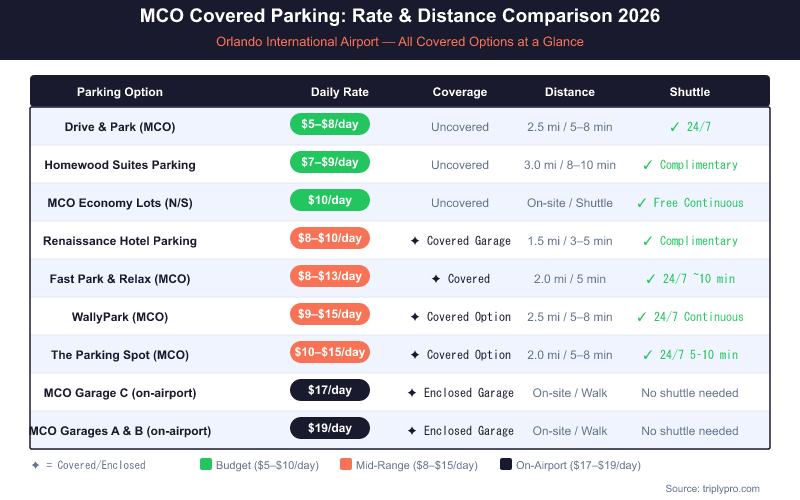Click The Parking Spot (MCO) name
Image resolution: width=800 pixels, height=500 pixels.
120,355
